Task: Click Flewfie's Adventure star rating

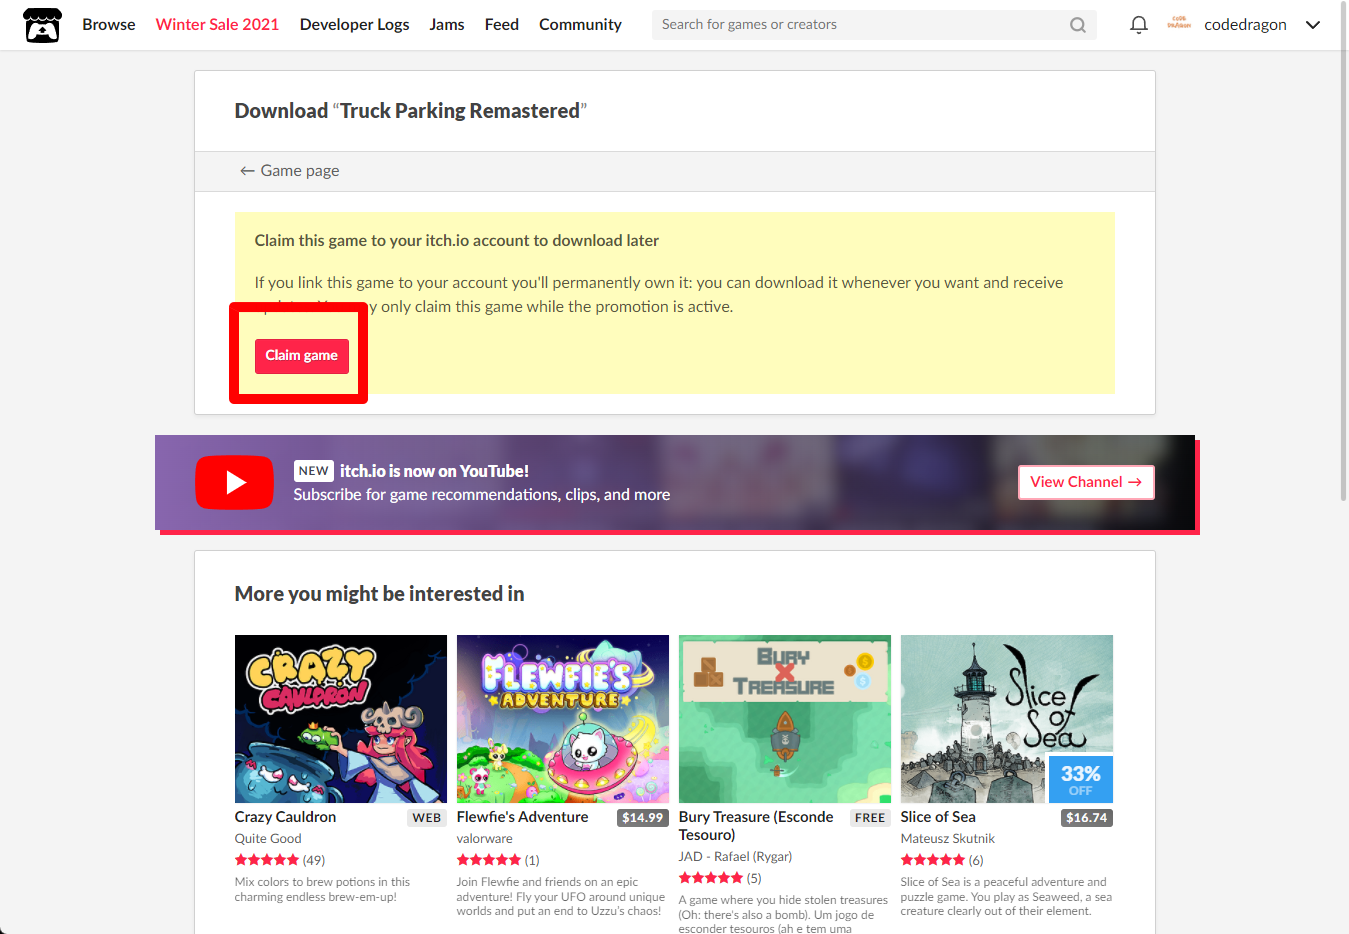Action: tap(489, 860)
